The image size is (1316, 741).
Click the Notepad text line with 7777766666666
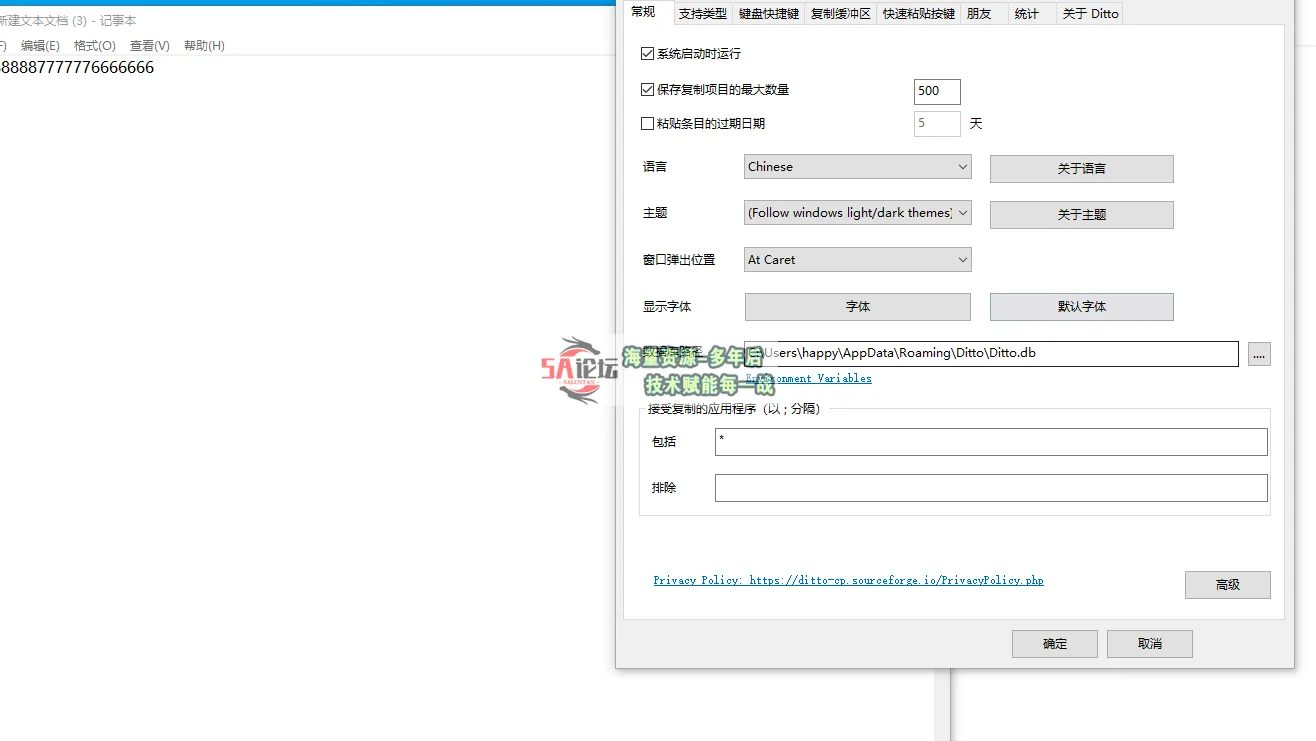pos(77,68)
